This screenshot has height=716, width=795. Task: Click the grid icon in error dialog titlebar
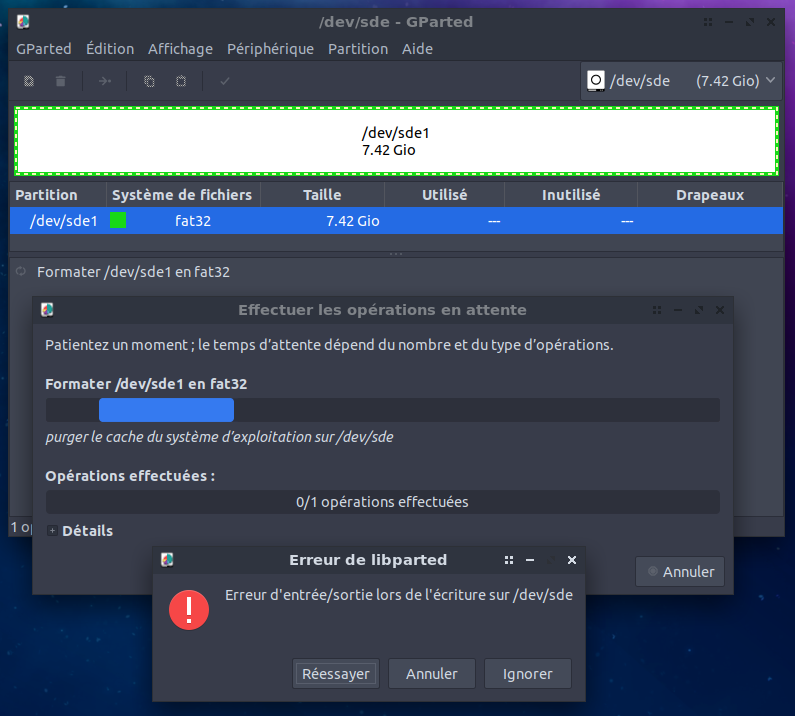pos(509,560)
